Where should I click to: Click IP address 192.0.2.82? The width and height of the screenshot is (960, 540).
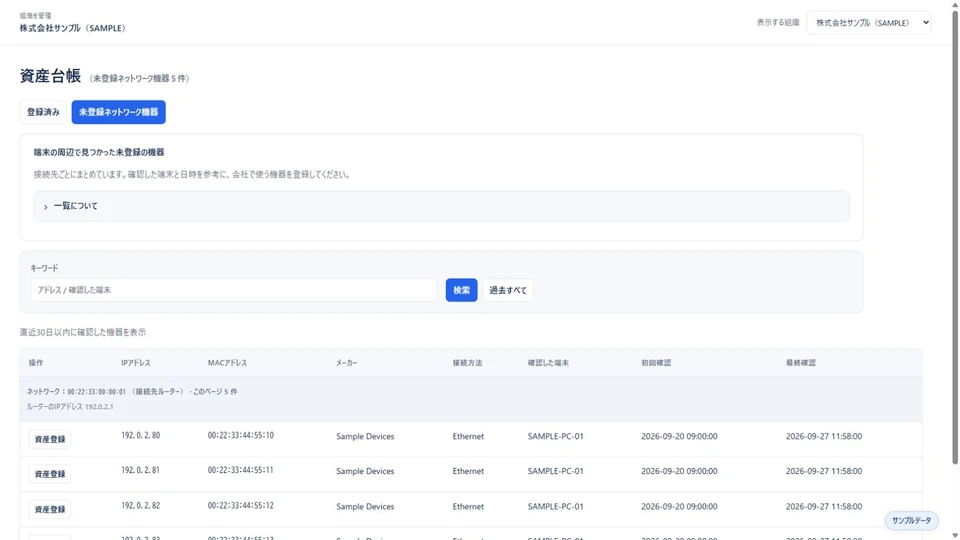click(141, 506)
